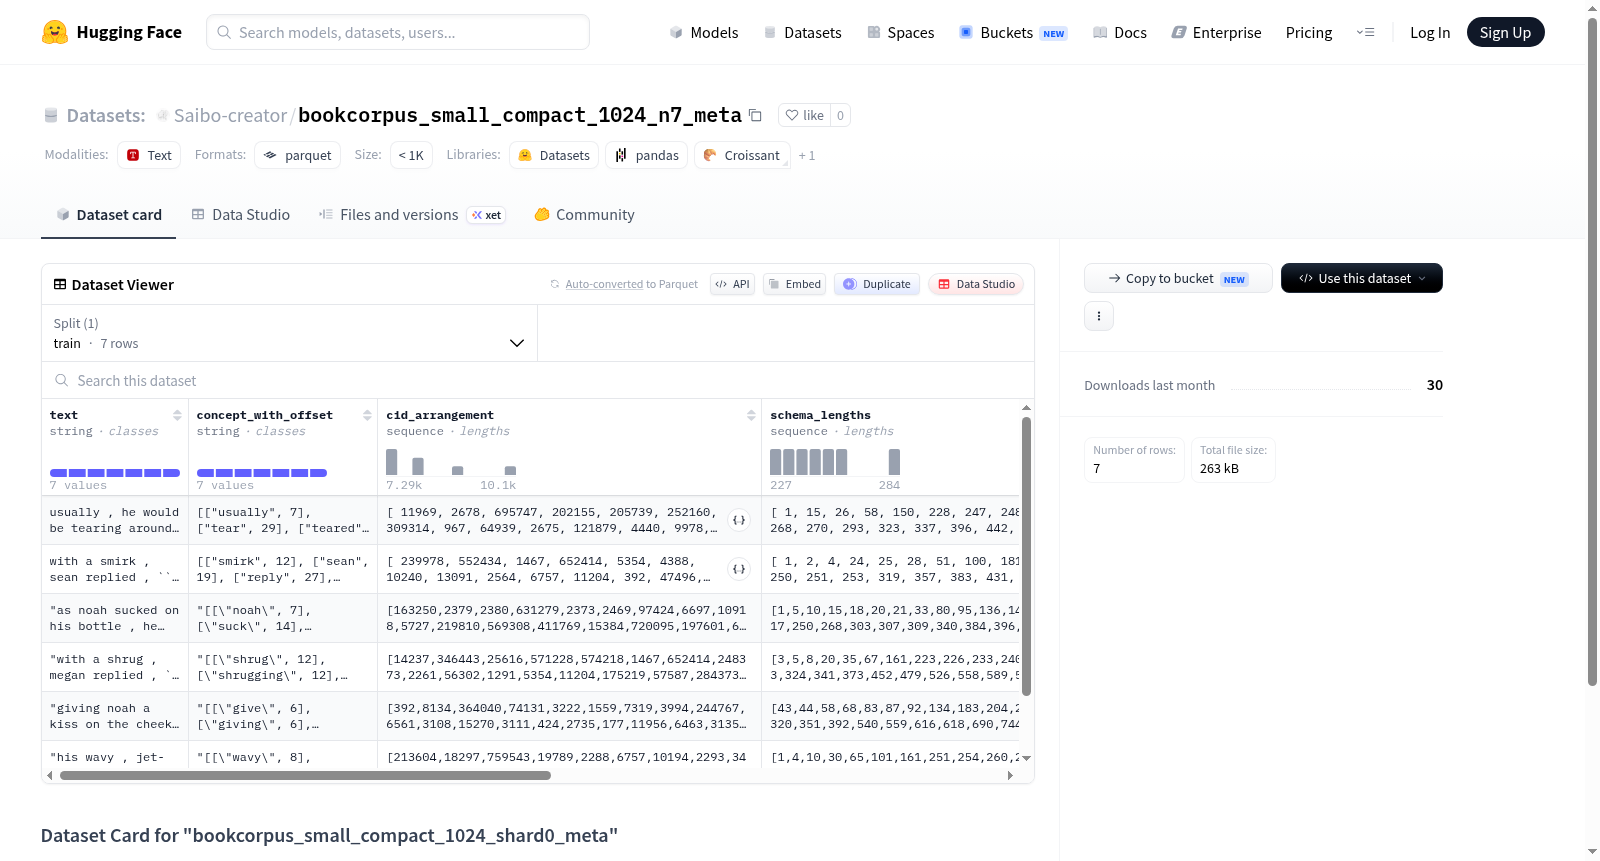1600x861 pixels.
Task: Open Data Studio from viewer header
Action: click(x=976, y=284)
